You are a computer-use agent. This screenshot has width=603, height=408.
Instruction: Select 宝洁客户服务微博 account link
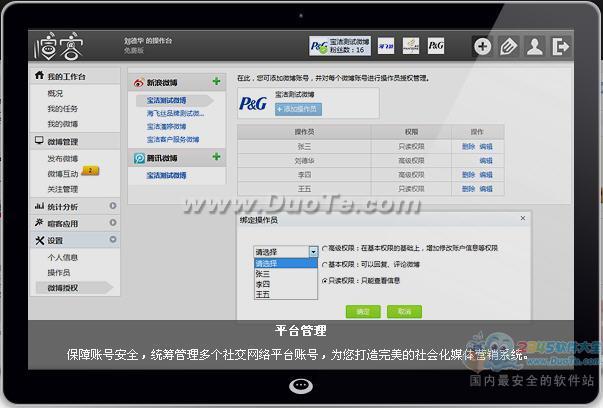pyautogui.click(x=173, y=139)
